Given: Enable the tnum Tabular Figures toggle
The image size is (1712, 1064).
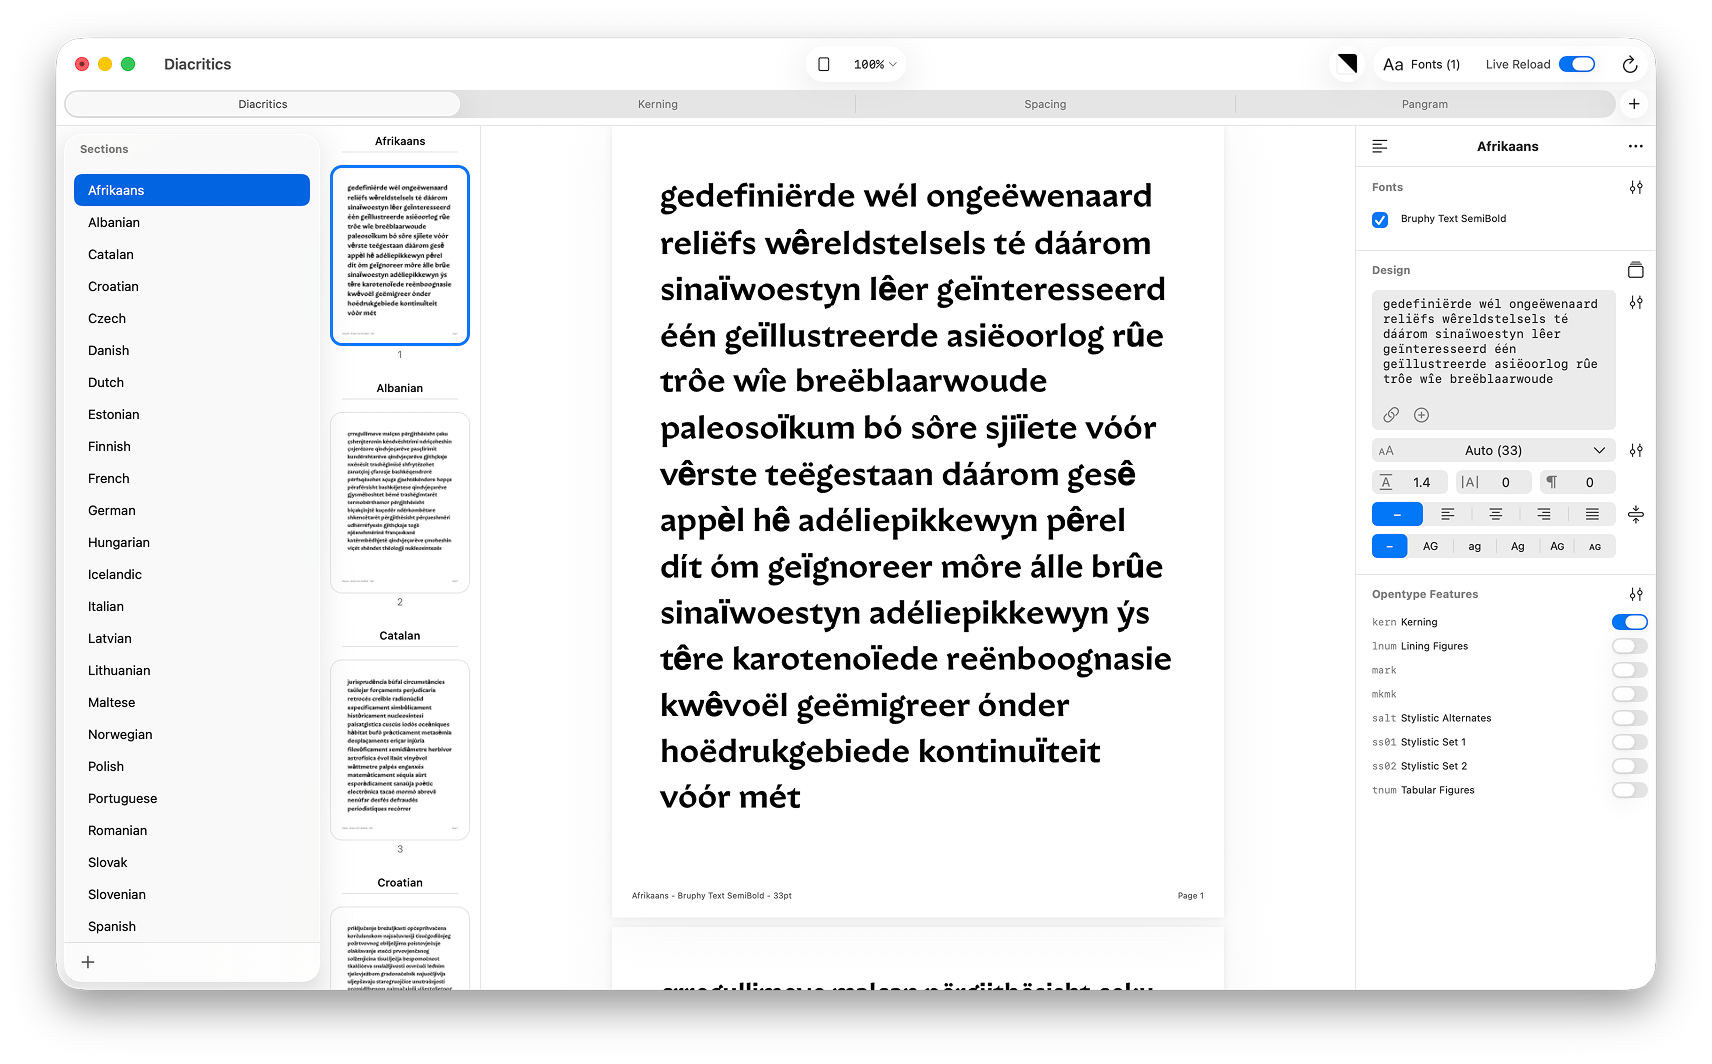Looking at the screenshot, I should pos(1630,790).
